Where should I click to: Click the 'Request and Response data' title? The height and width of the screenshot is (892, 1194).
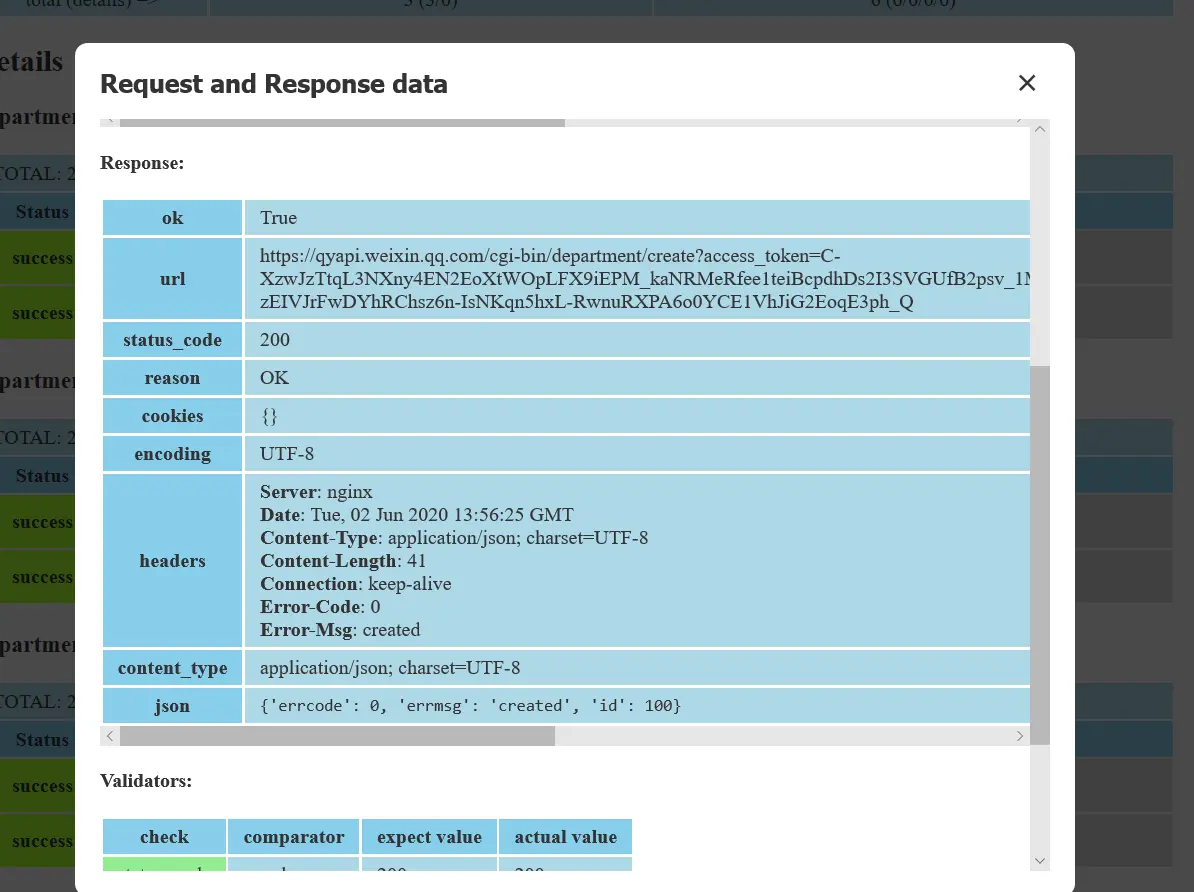point(273,84)
